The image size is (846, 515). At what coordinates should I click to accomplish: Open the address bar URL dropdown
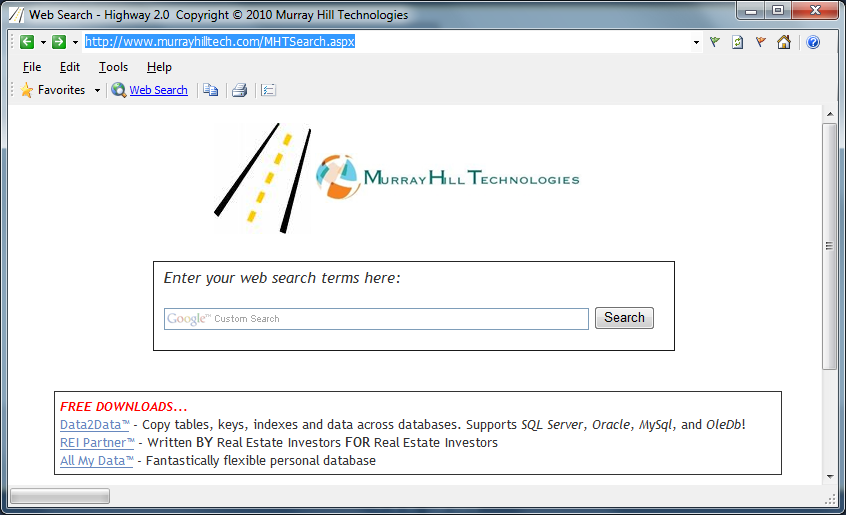696,42
